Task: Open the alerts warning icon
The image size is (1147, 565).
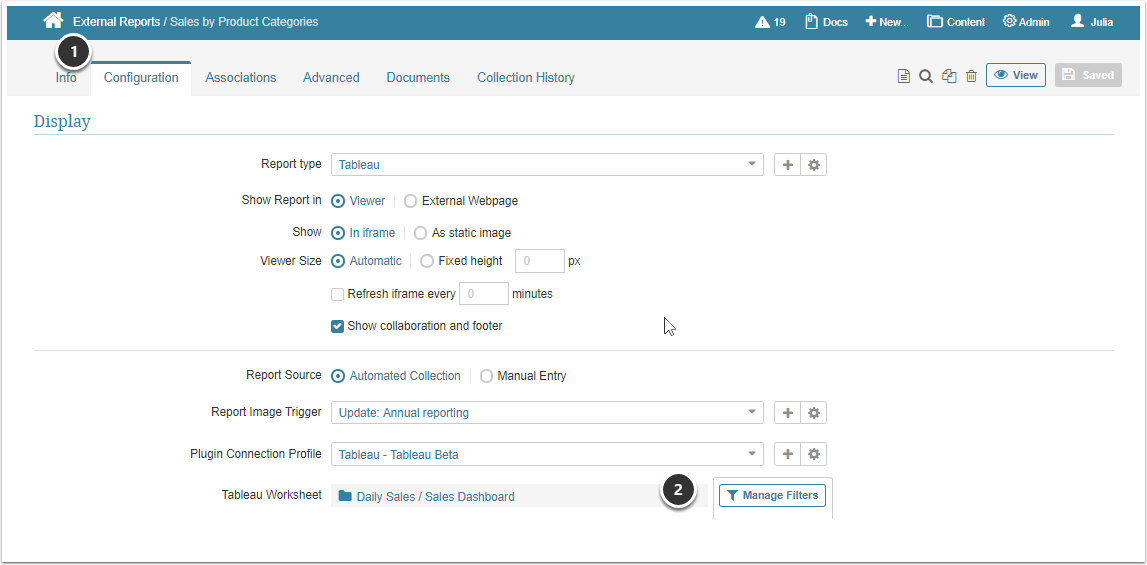Action: click(763, 22)
